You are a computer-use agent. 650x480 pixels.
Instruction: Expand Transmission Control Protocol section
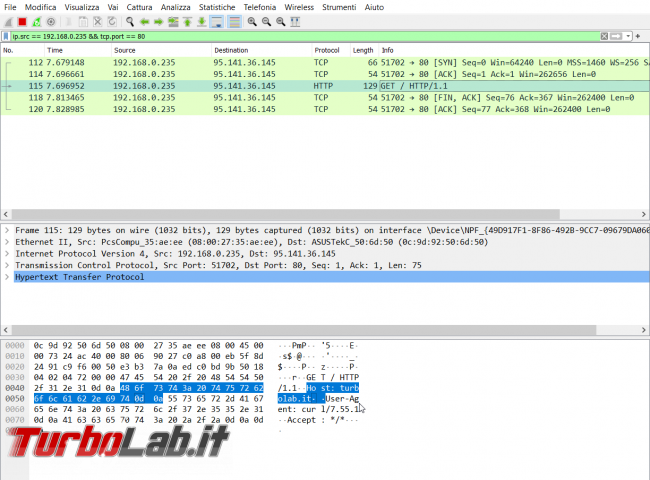pos(7,265)
